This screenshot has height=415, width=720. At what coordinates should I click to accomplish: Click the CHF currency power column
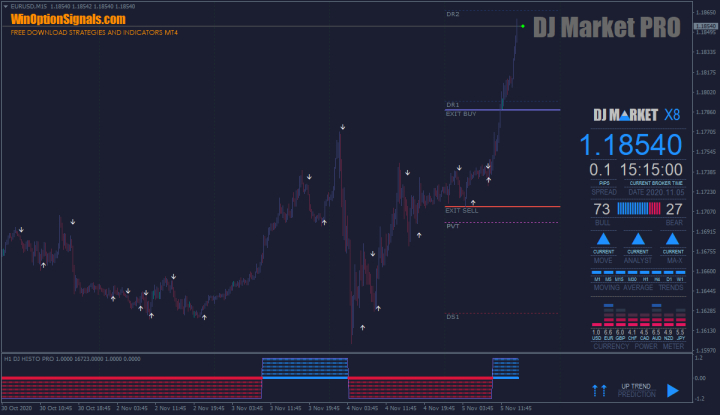[x=632, y=320]
